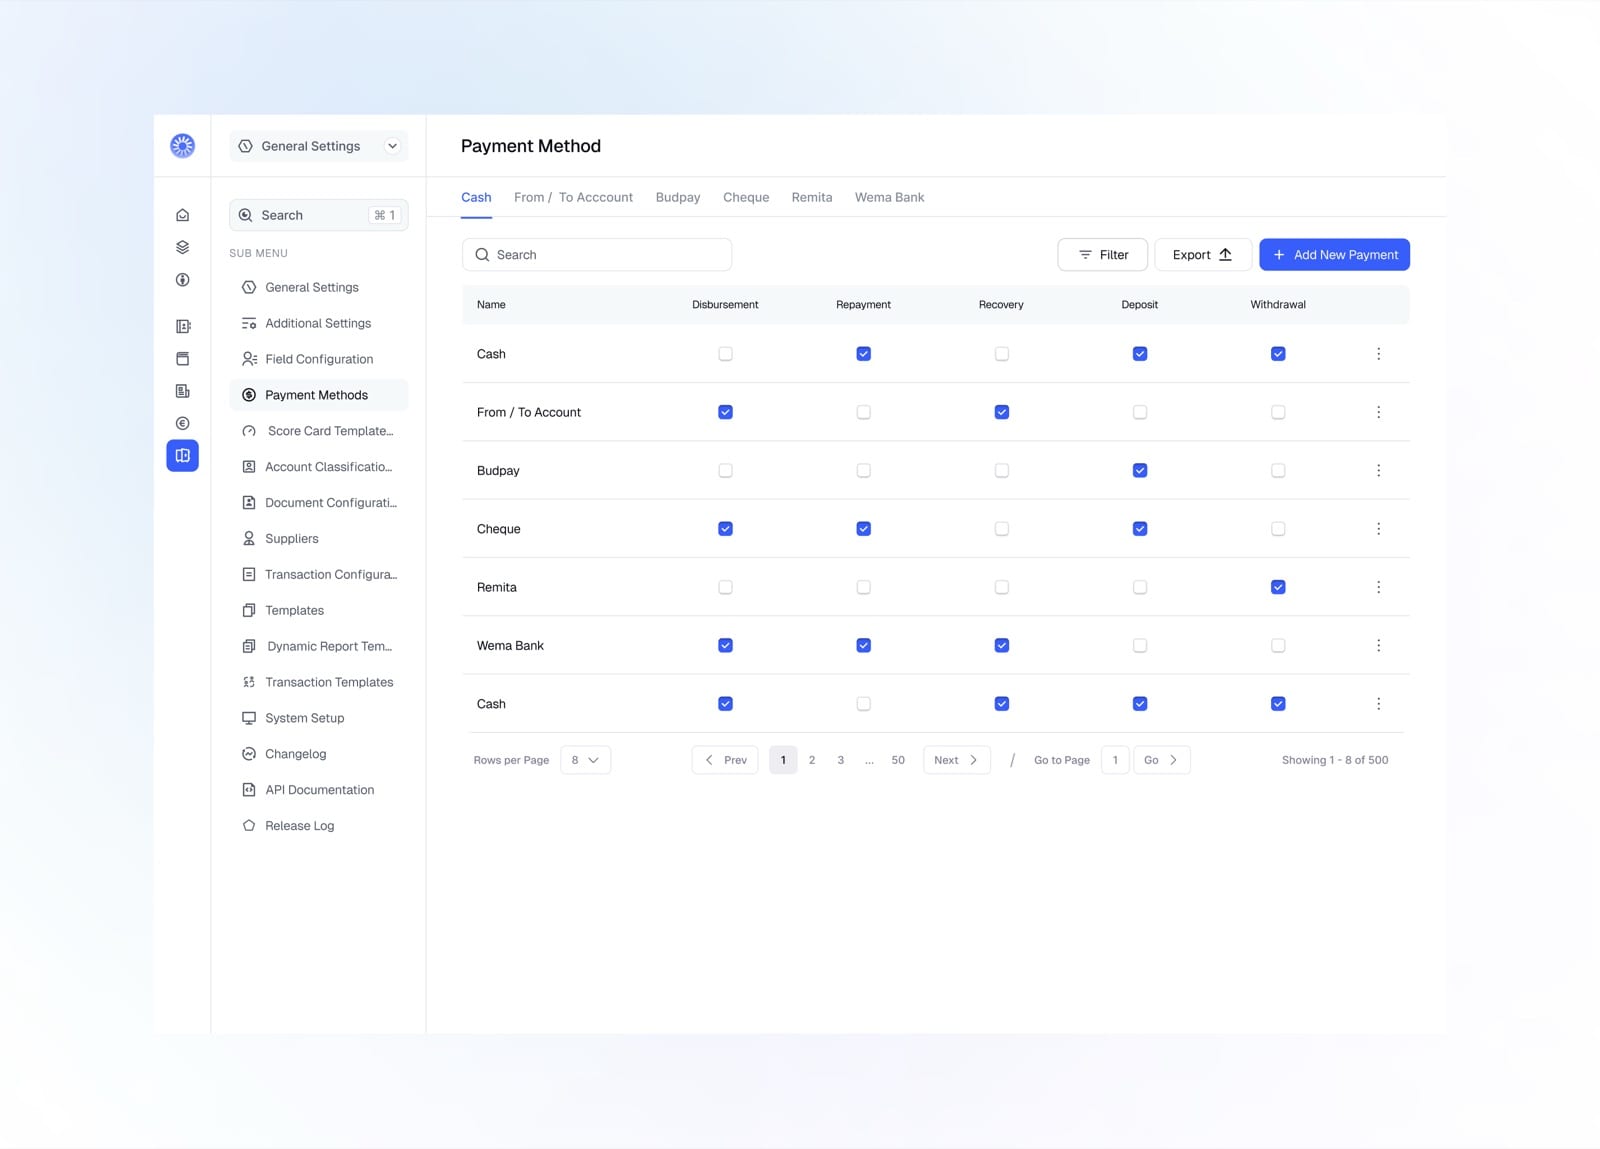Click Add New Payment
The height and width of the screenshot is (1149, 1600).
coord(1334,255)
